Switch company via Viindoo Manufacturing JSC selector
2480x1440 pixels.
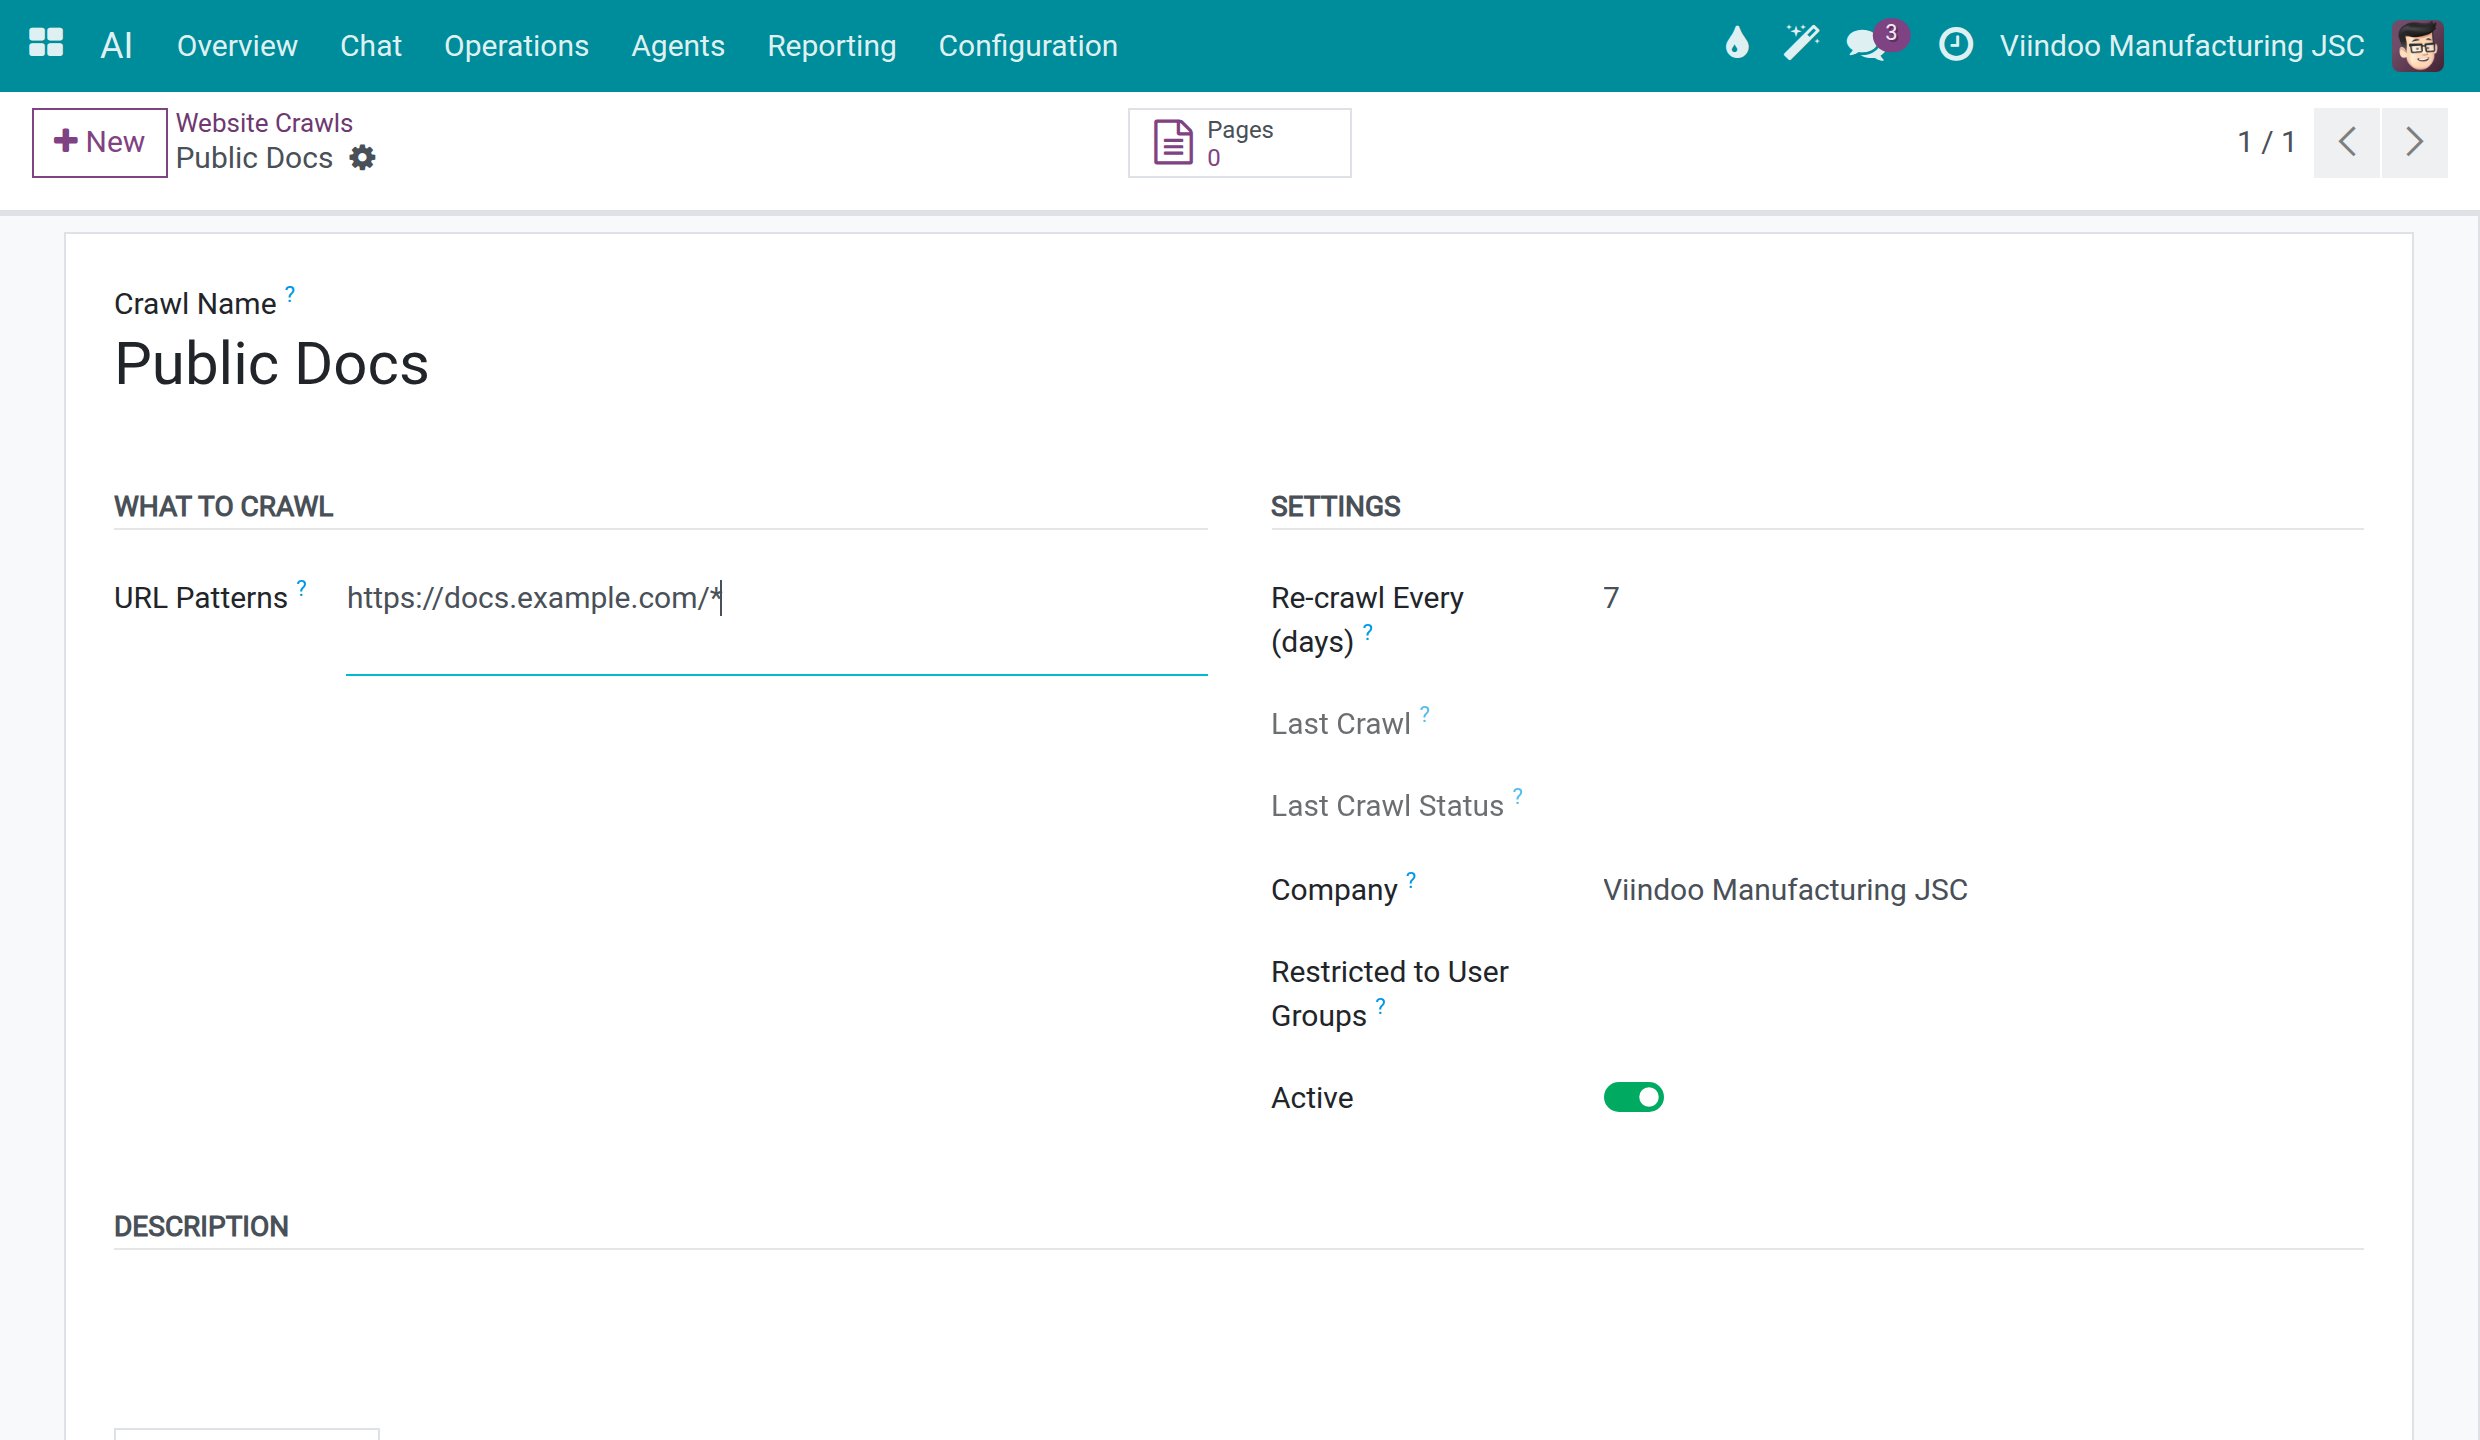(2182, 46)
